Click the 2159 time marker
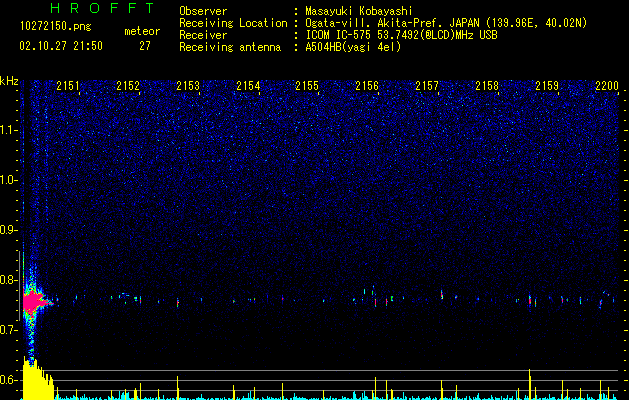 point(547,86)
